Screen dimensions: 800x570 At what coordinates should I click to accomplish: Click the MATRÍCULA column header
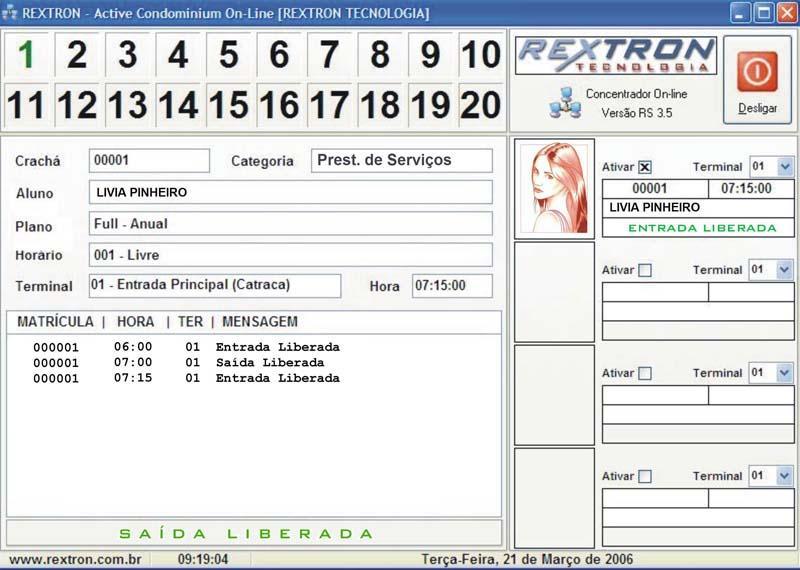pos(55,321)
